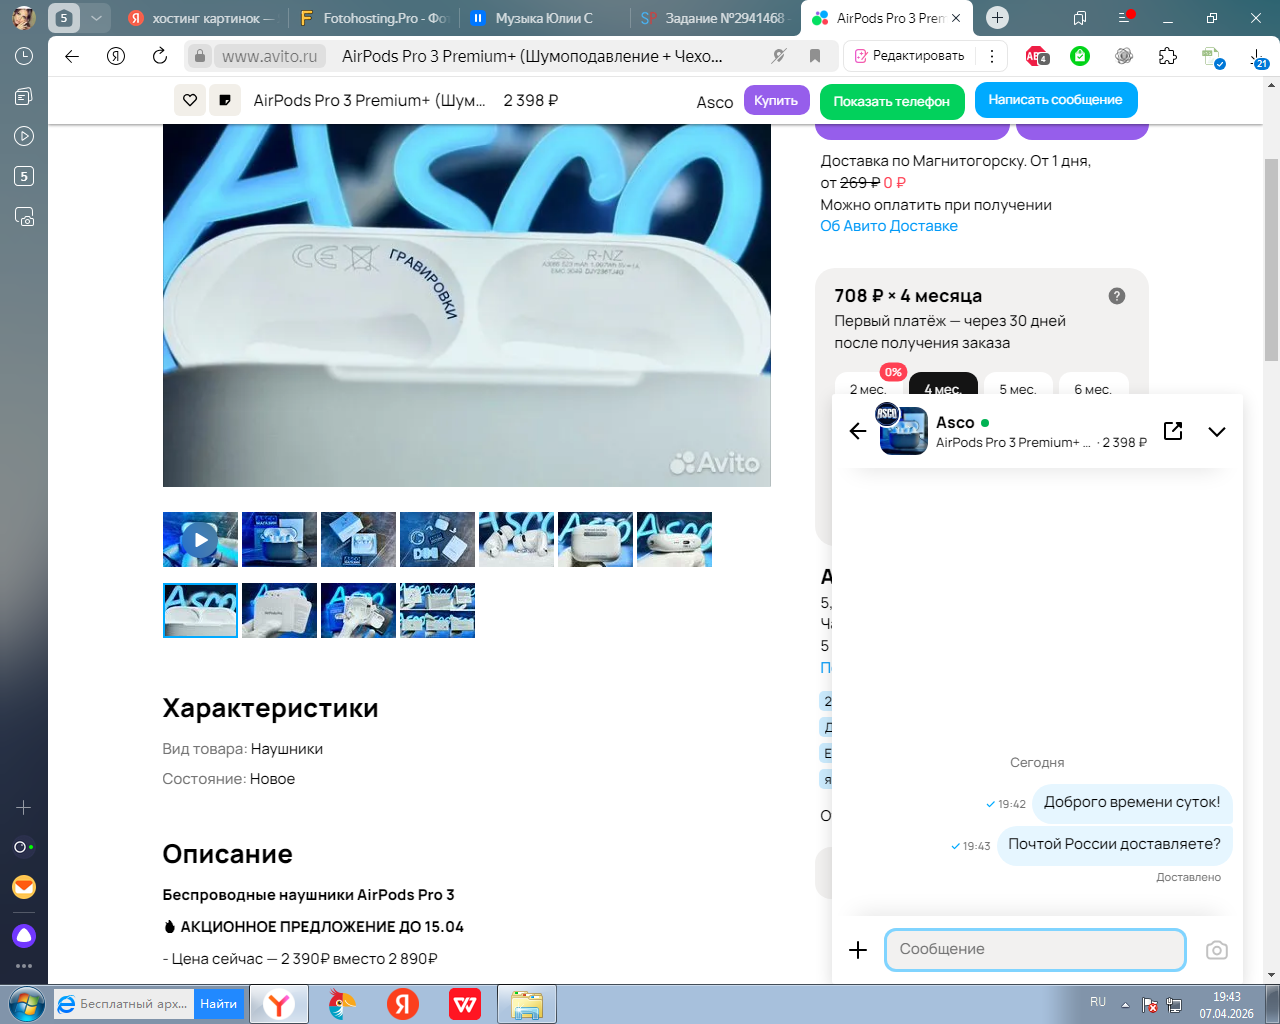Open the Об Авито Доставке link
Image resolution: width=1280 pixels, height=1024 pixels.
[x=889, y=226]
